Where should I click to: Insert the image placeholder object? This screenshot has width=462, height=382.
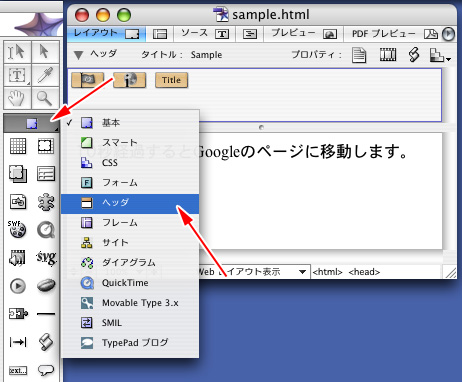(x=18, y=202)
